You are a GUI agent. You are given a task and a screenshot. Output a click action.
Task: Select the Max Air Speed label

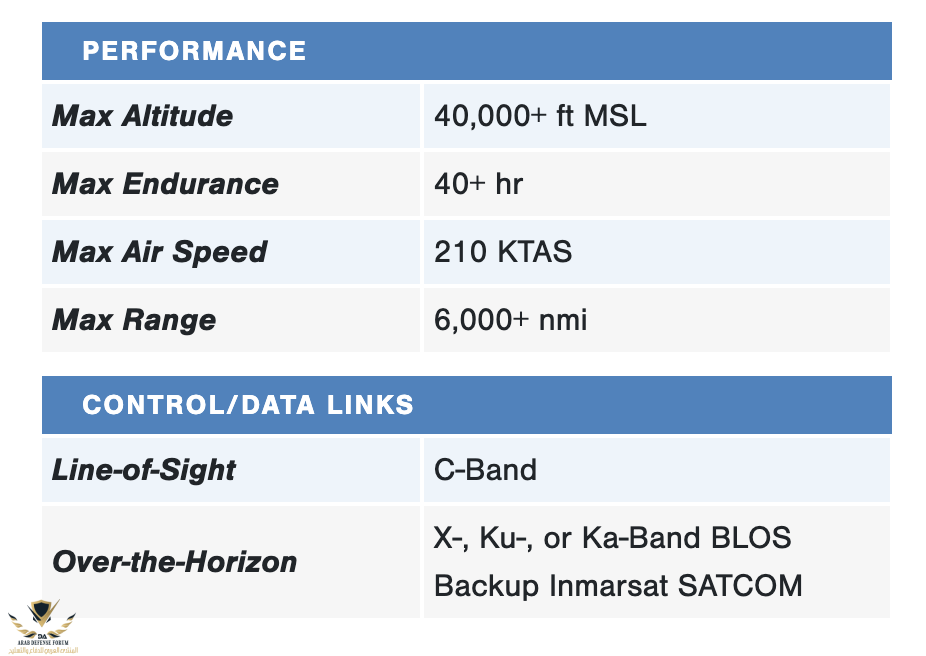click(159, 252)
